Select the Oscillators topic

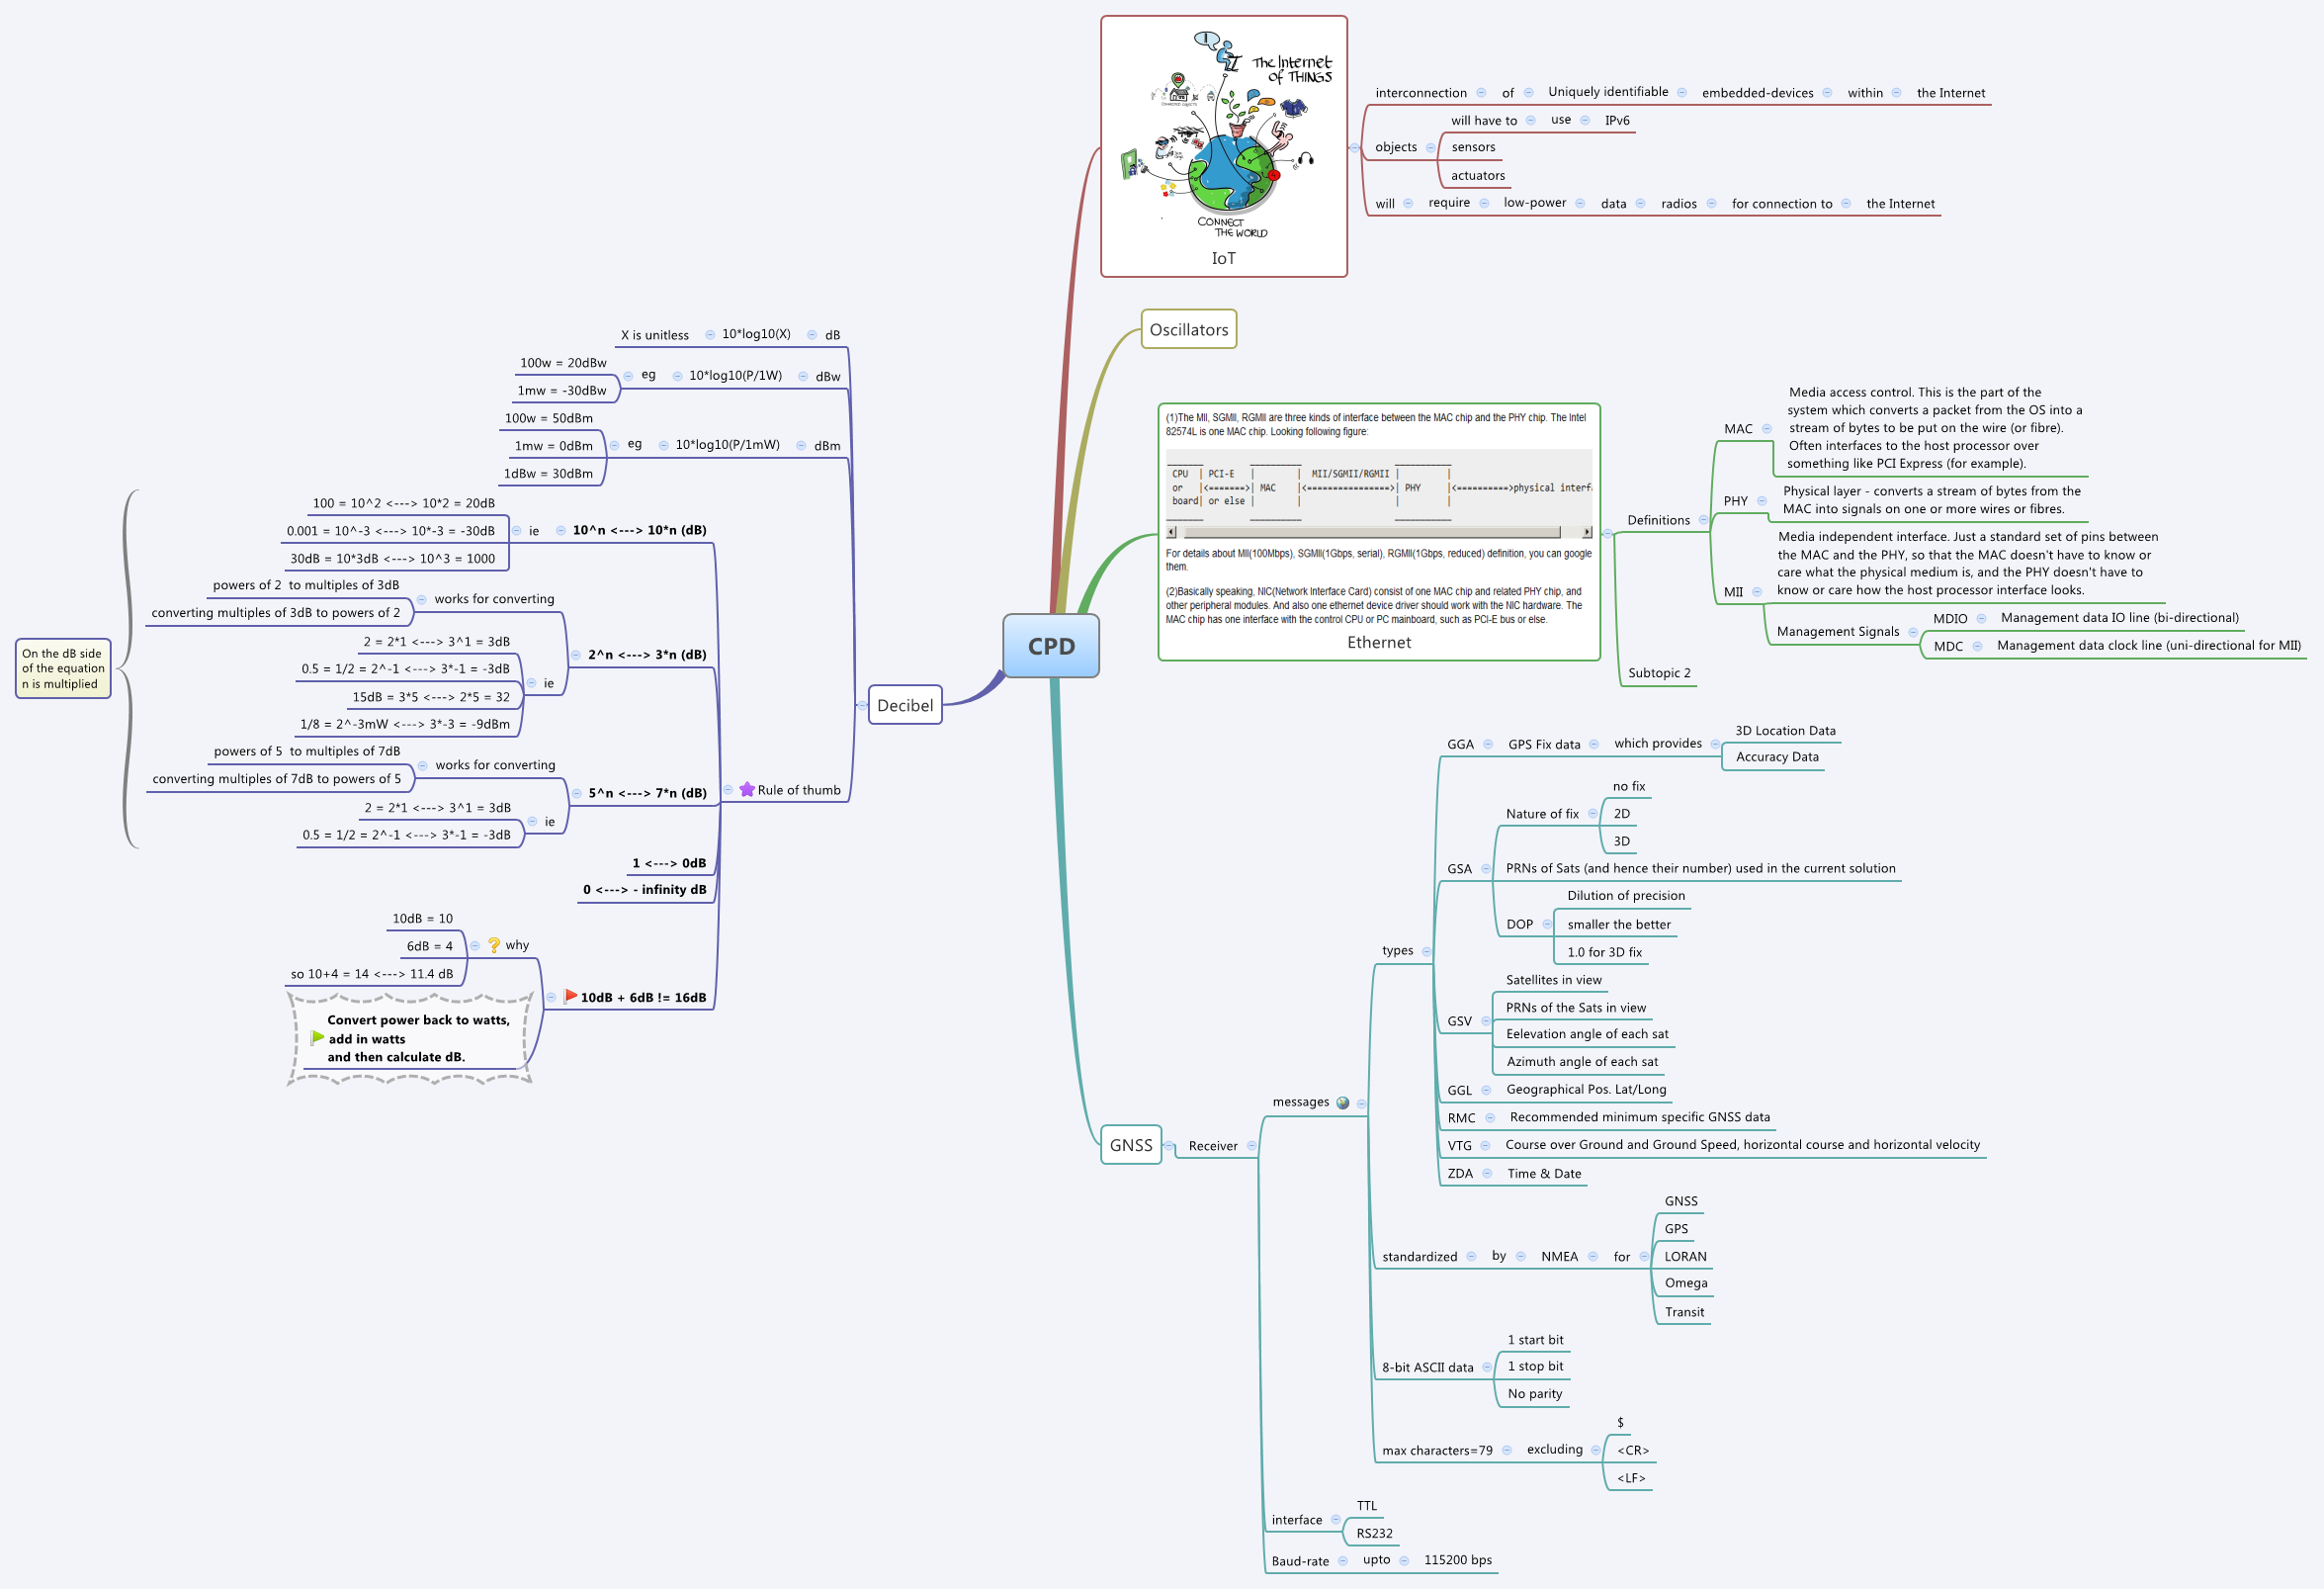pyautogui.click(x=1188, y=329)
